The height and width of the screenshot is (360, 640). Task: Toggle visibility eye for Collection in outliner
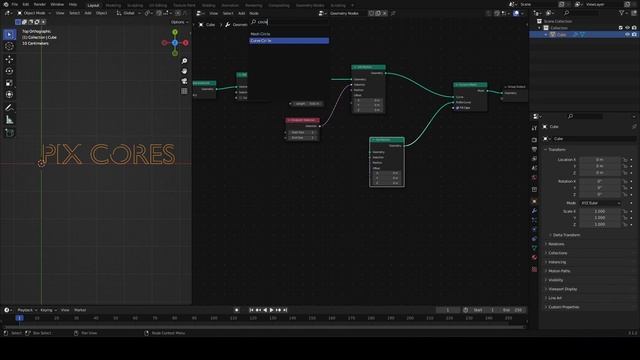point(627,28)
